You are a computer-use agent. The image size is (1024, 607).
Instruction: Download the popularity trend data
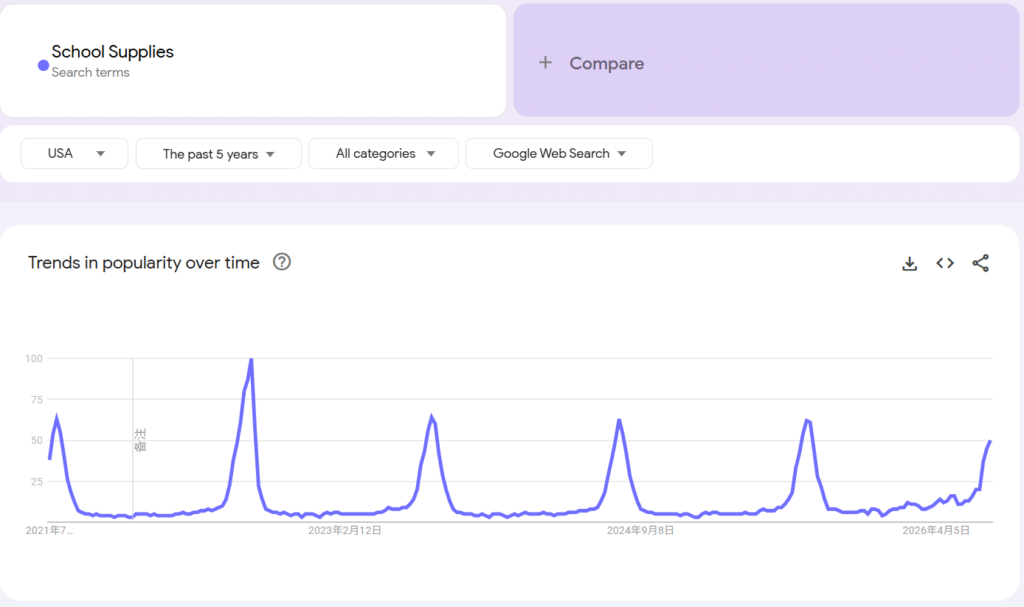coord(909,263)
